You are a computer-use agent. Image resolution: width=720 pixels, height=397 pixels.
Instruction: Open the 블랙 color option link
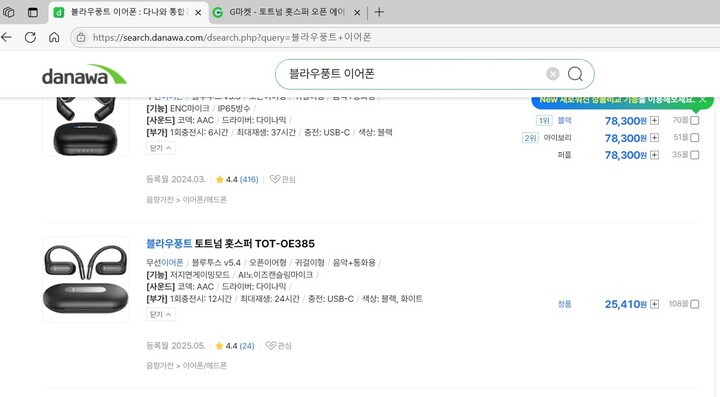click(x=564, y=120)
